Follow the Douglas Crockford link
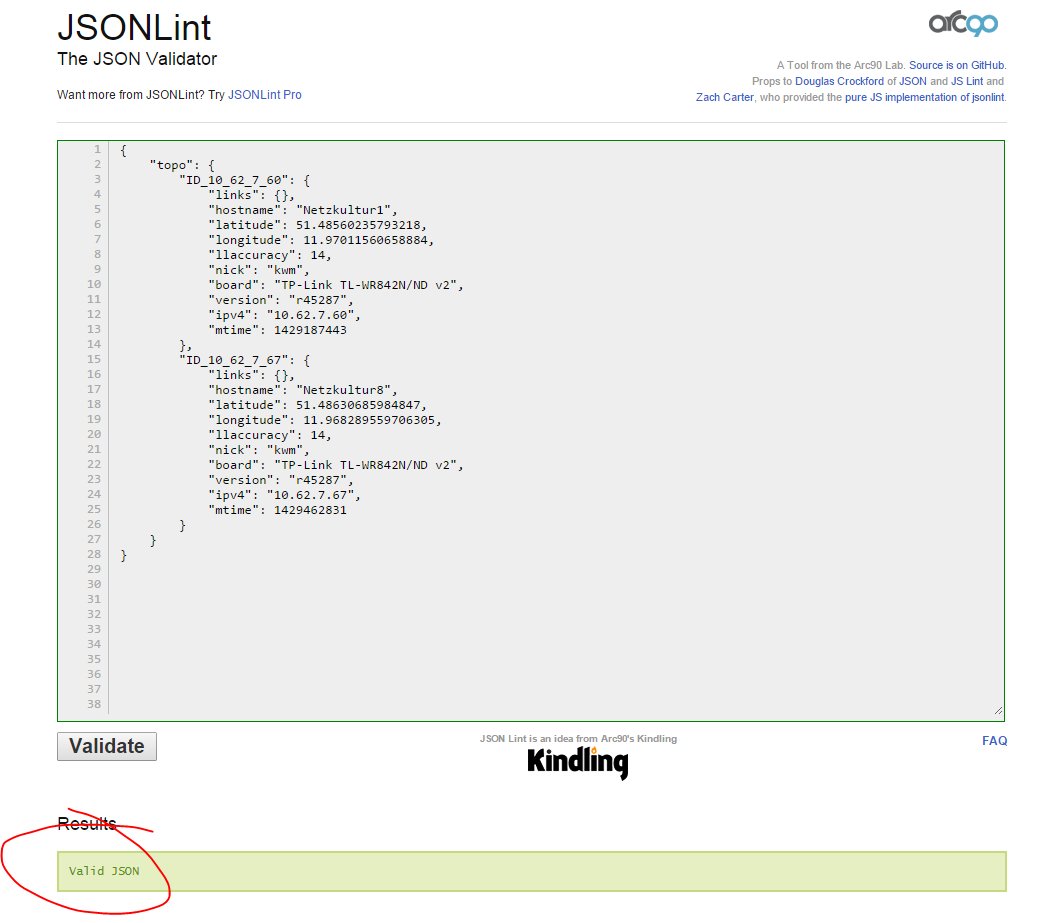Image resolution: width=1052 pixels, height=923 pixels. tap(839, 81)
